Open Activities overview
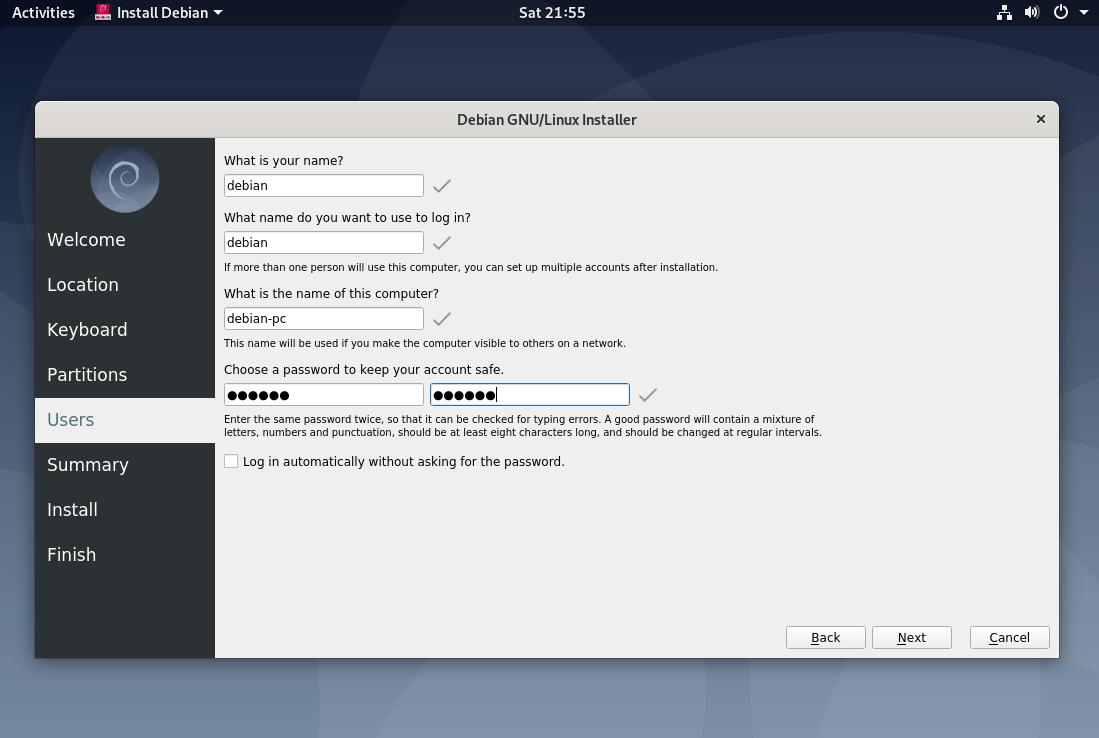 click(43, 13)
